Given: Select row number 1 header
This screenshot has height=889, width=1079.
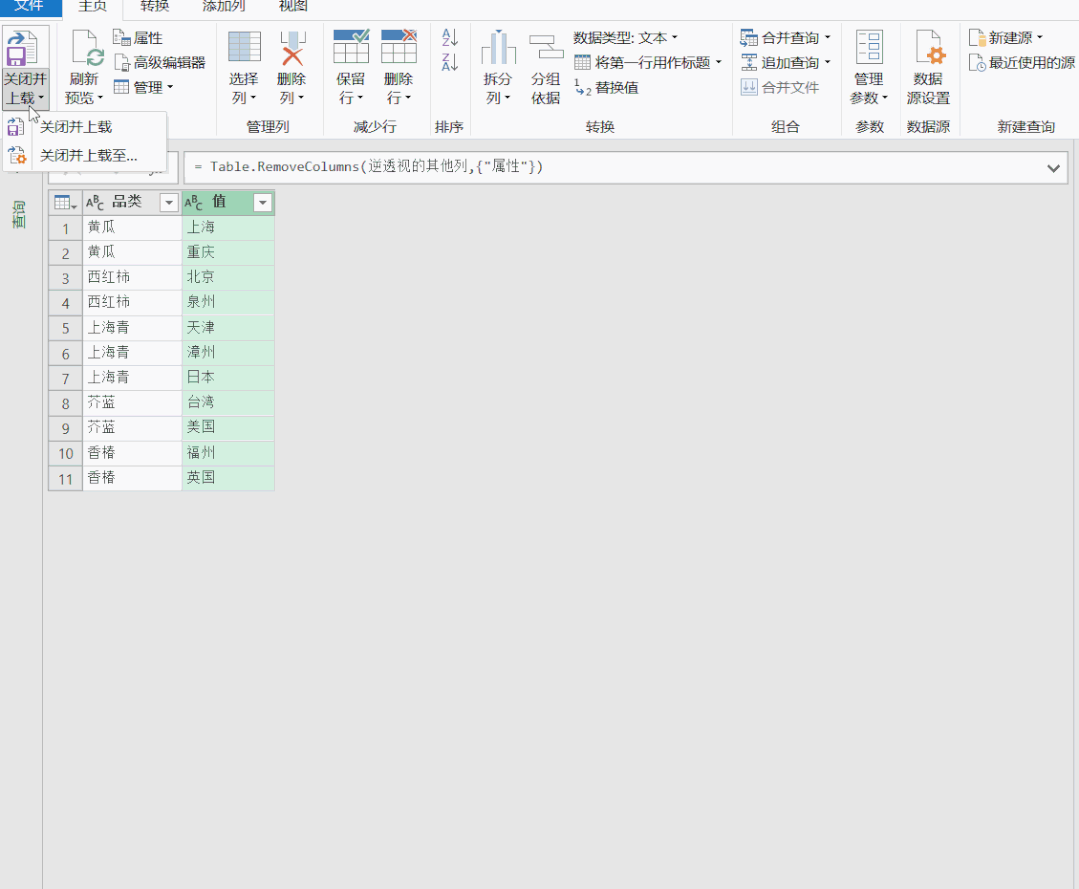Looking at the screenshot, I should pos(65,228).
